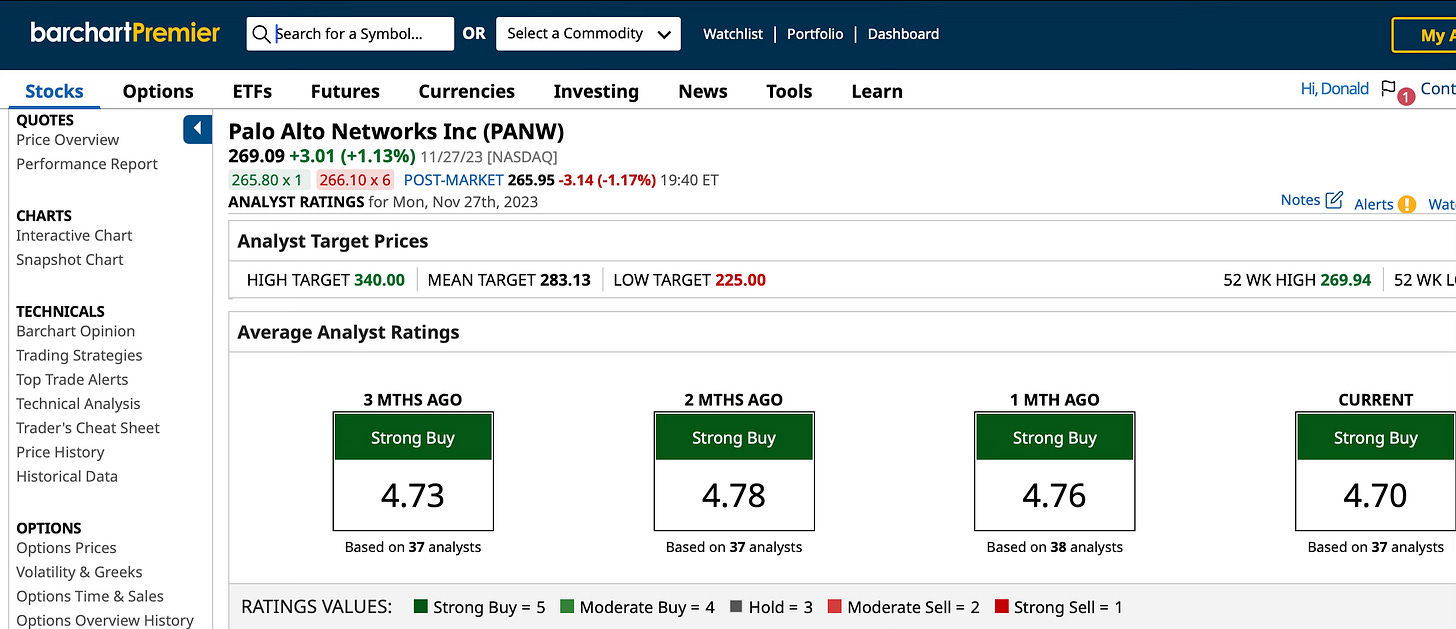This screenshot has width=1456, height=629.
Task: Click the Notes pencil icon
Action: (x=1334, y=200)
